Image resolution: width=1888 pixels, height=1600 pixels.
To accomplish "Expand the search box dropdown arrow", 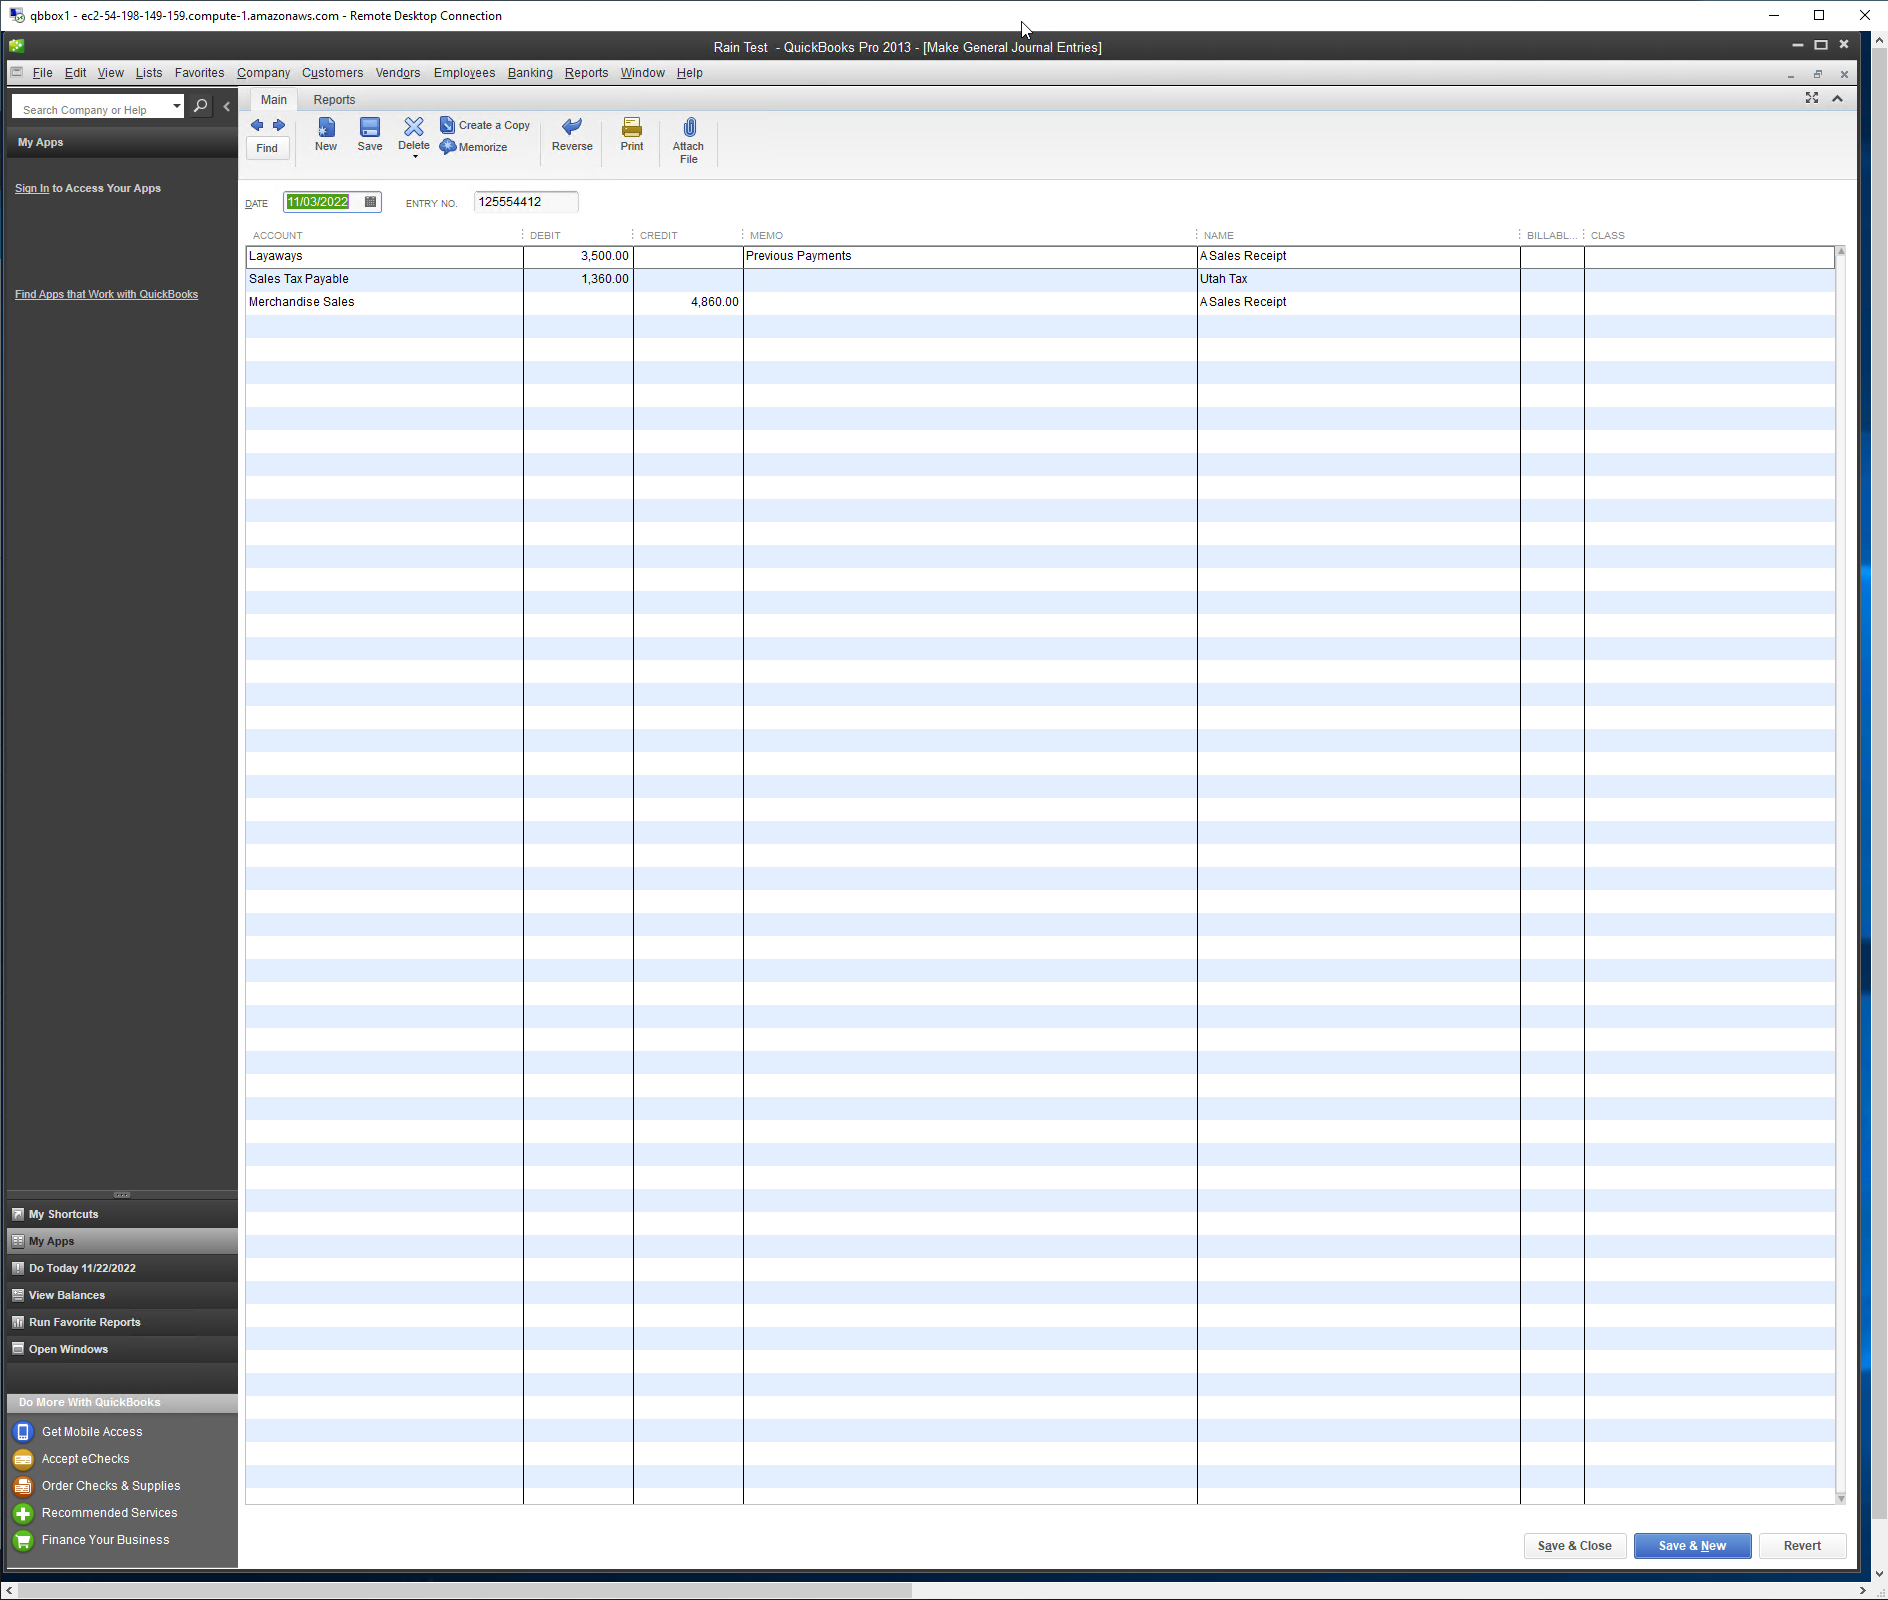I will point(177,106).
